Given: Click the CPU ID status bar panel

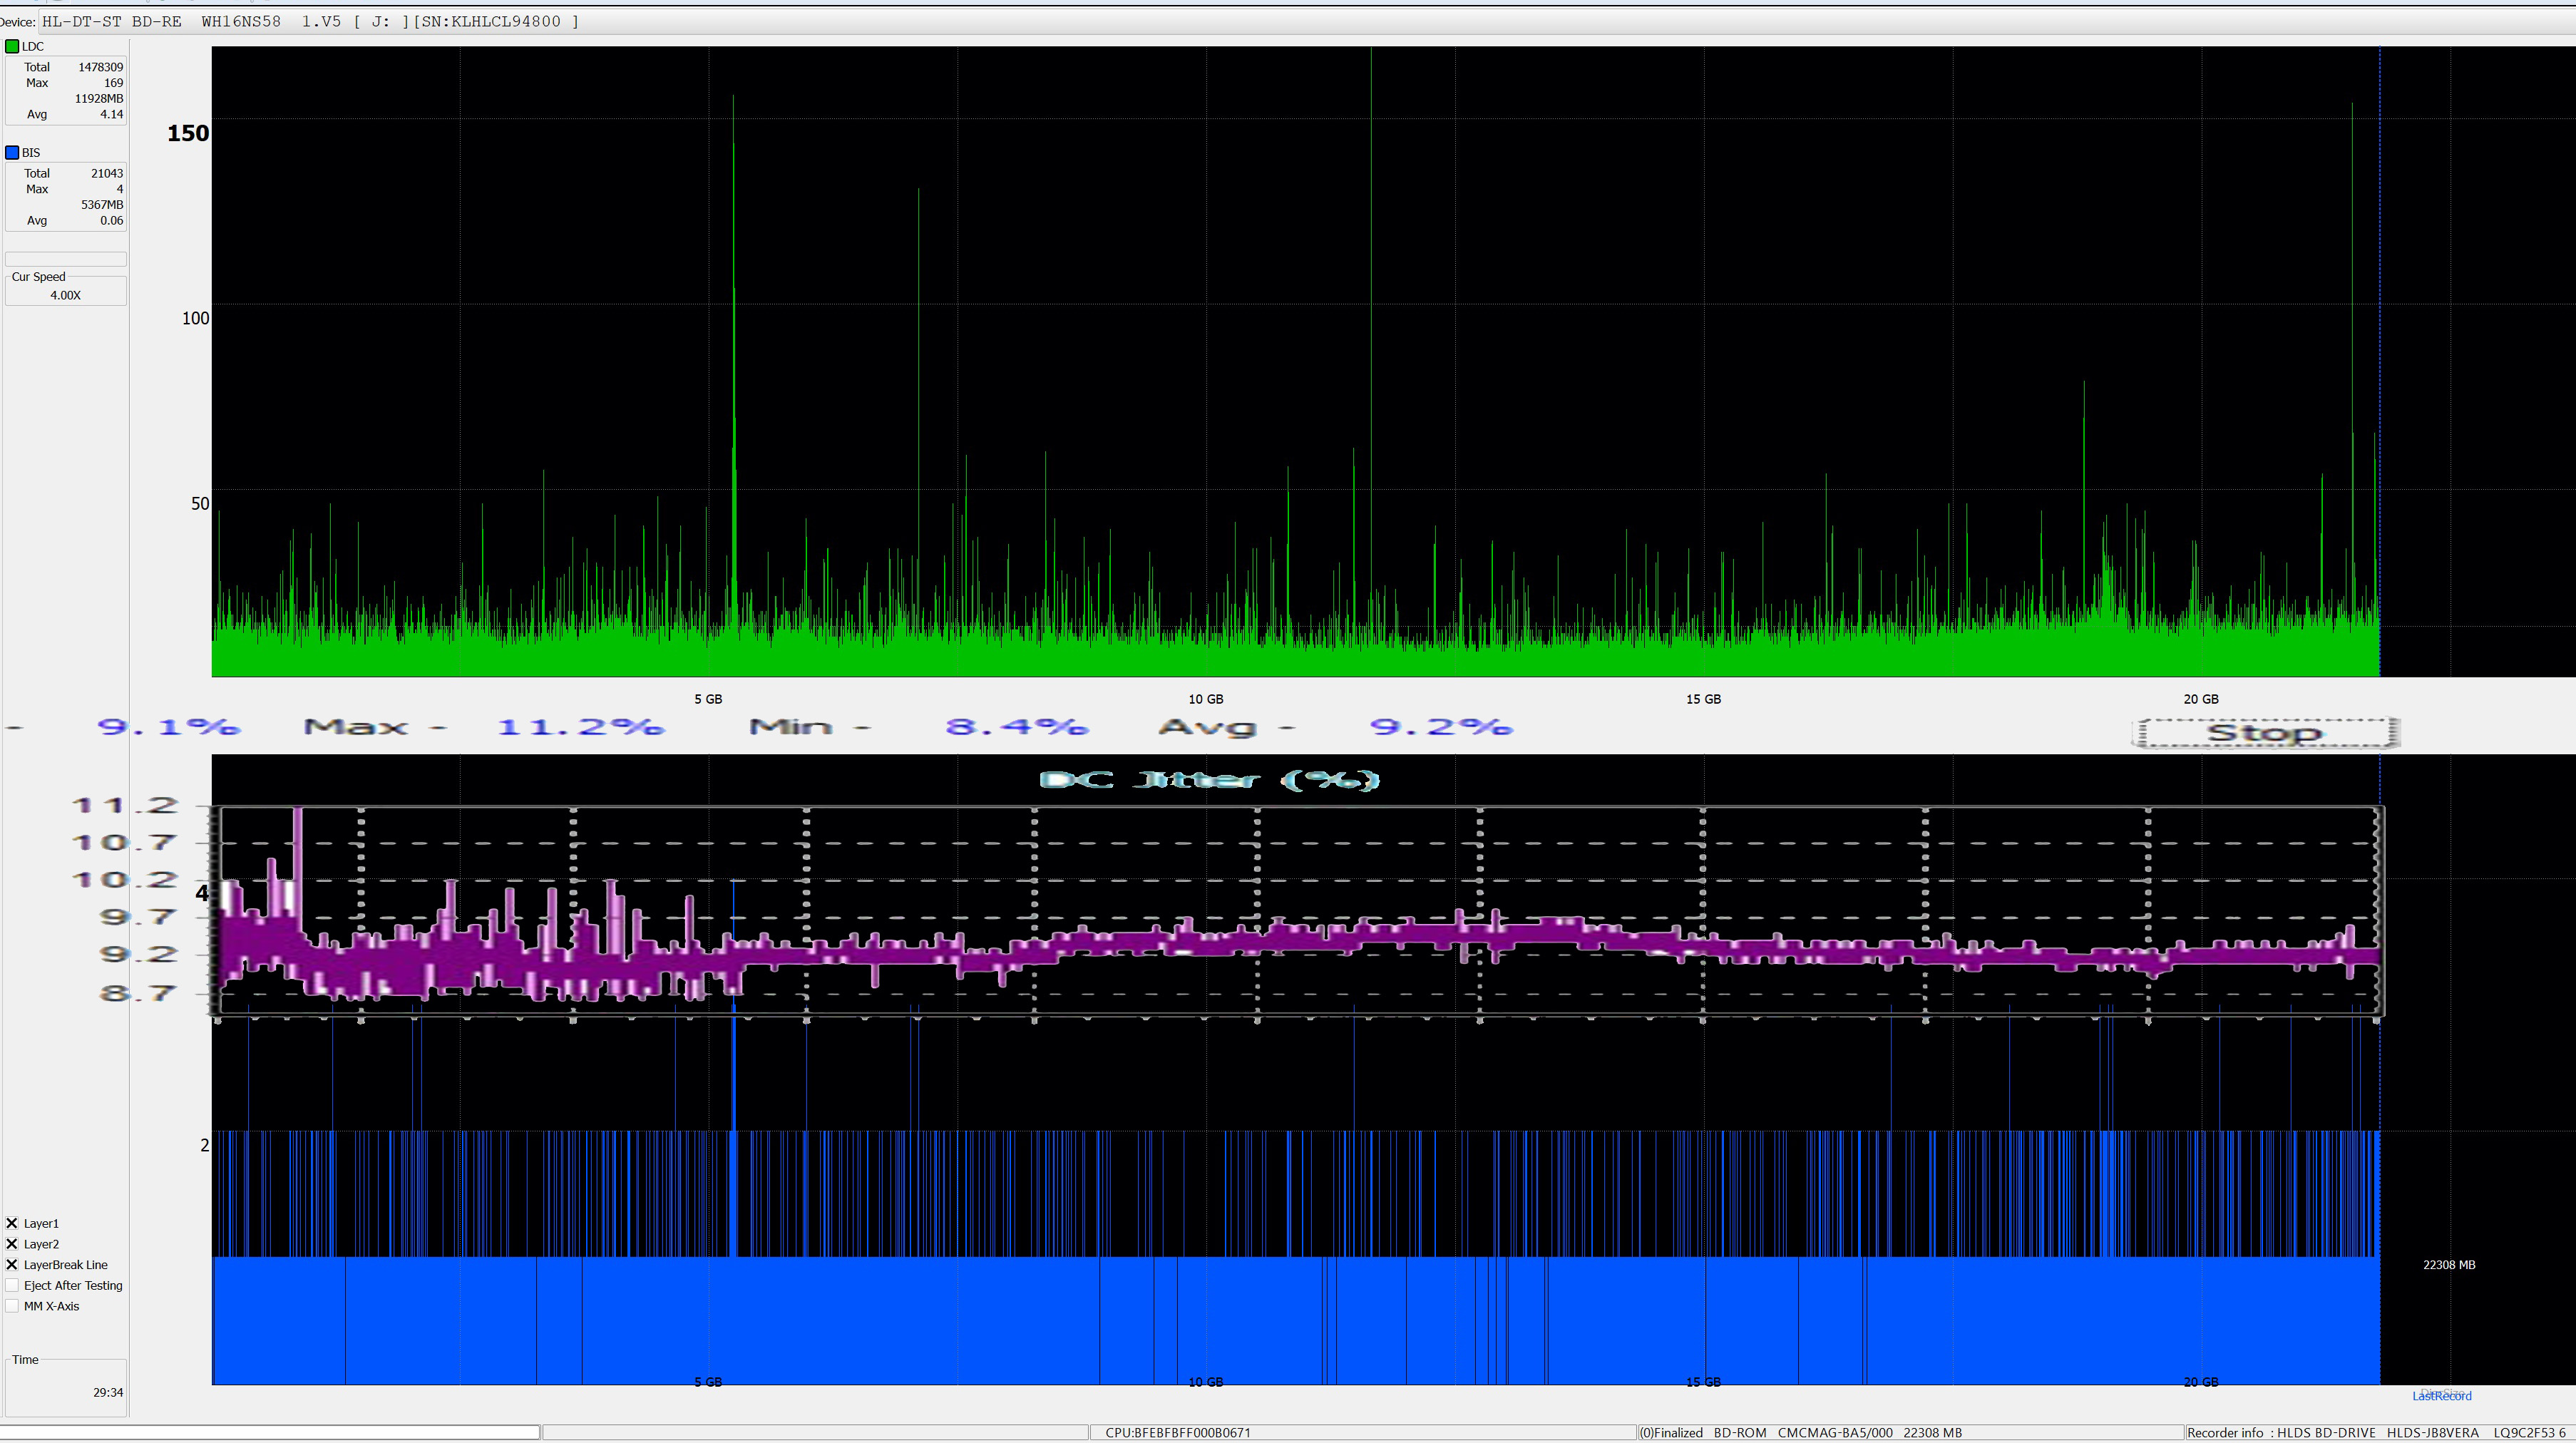Looking at the screenshot, I should pos(1177,1433).
